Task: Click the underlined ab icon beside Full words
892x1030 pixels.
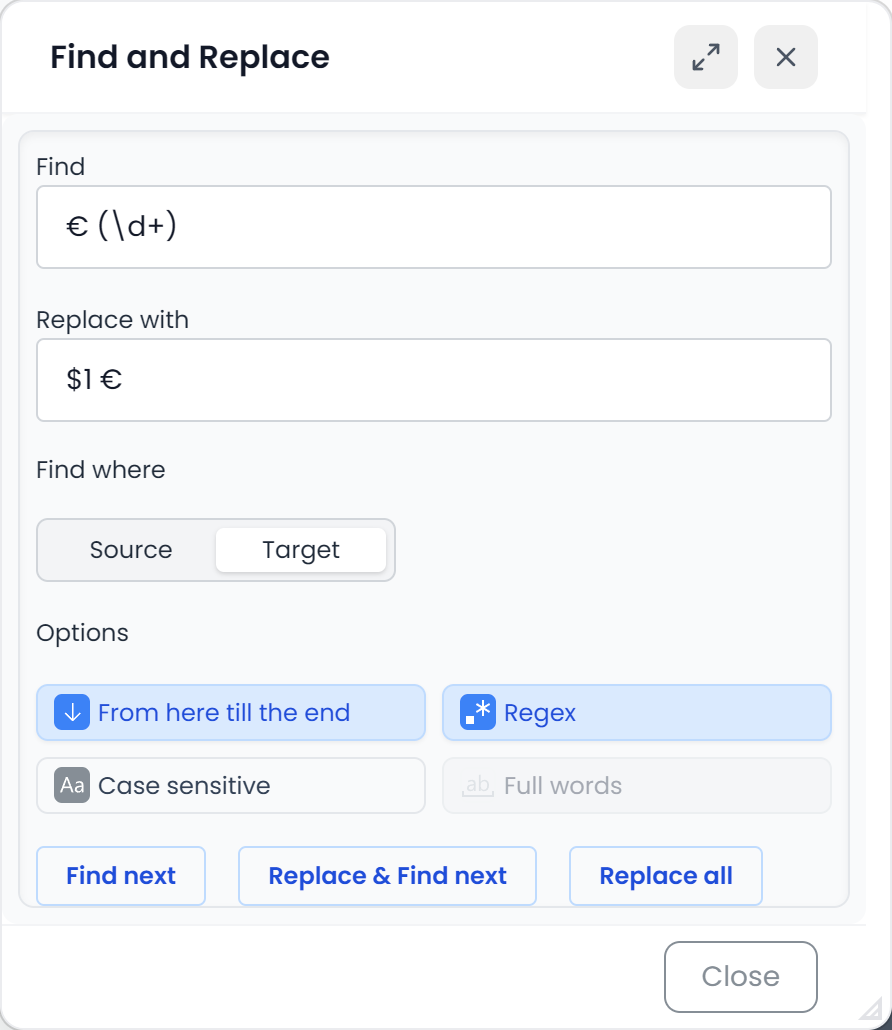Action: [477, 786]
